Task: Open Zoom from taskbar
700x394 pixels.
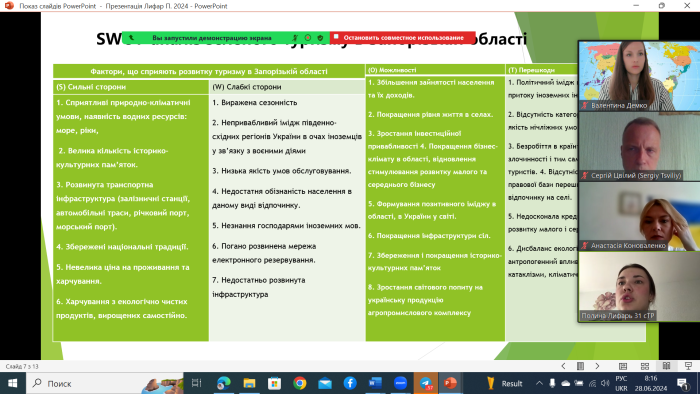Action: click(400, 383)
